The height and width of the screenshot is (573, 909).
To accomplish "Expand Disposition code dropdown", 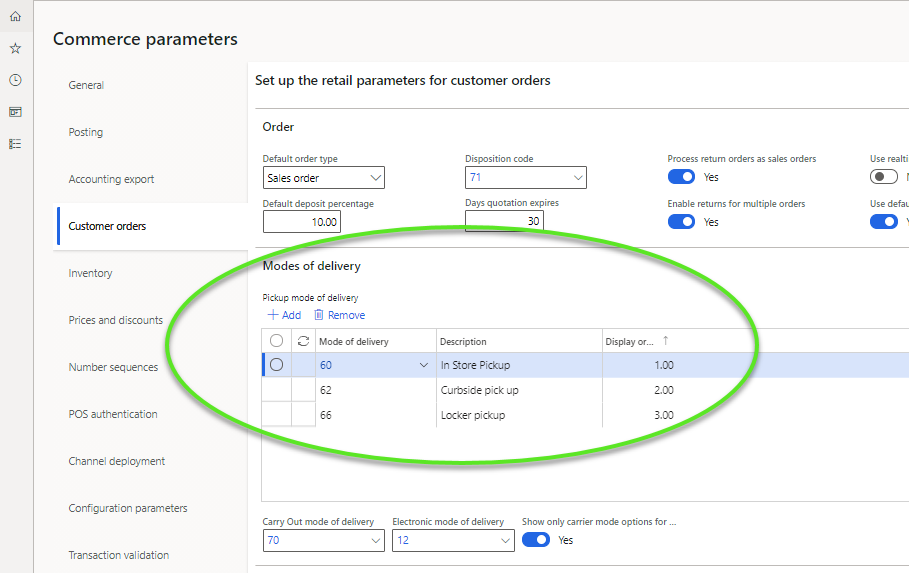I will [578, 178].
